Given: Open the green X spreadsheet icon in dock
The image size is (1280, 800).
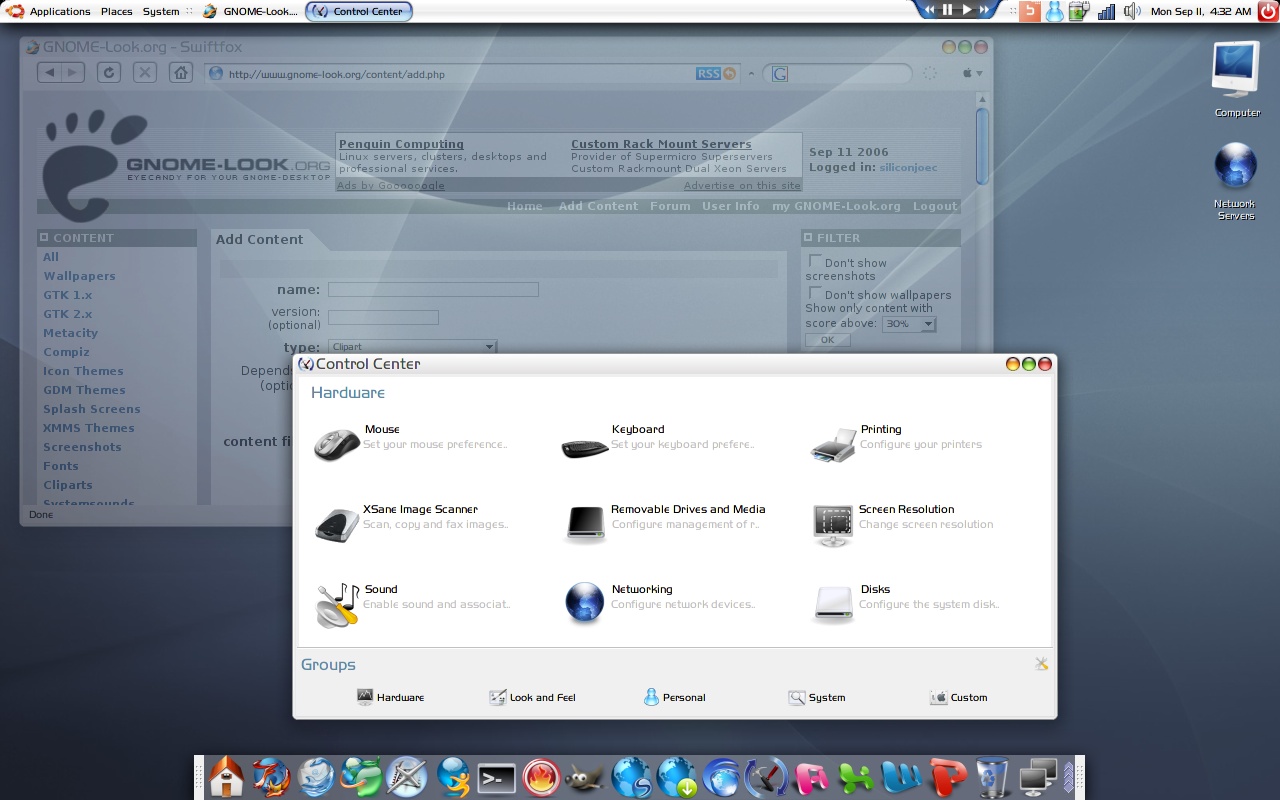Looking at the screenshot, I should click(x=856, y=778).
